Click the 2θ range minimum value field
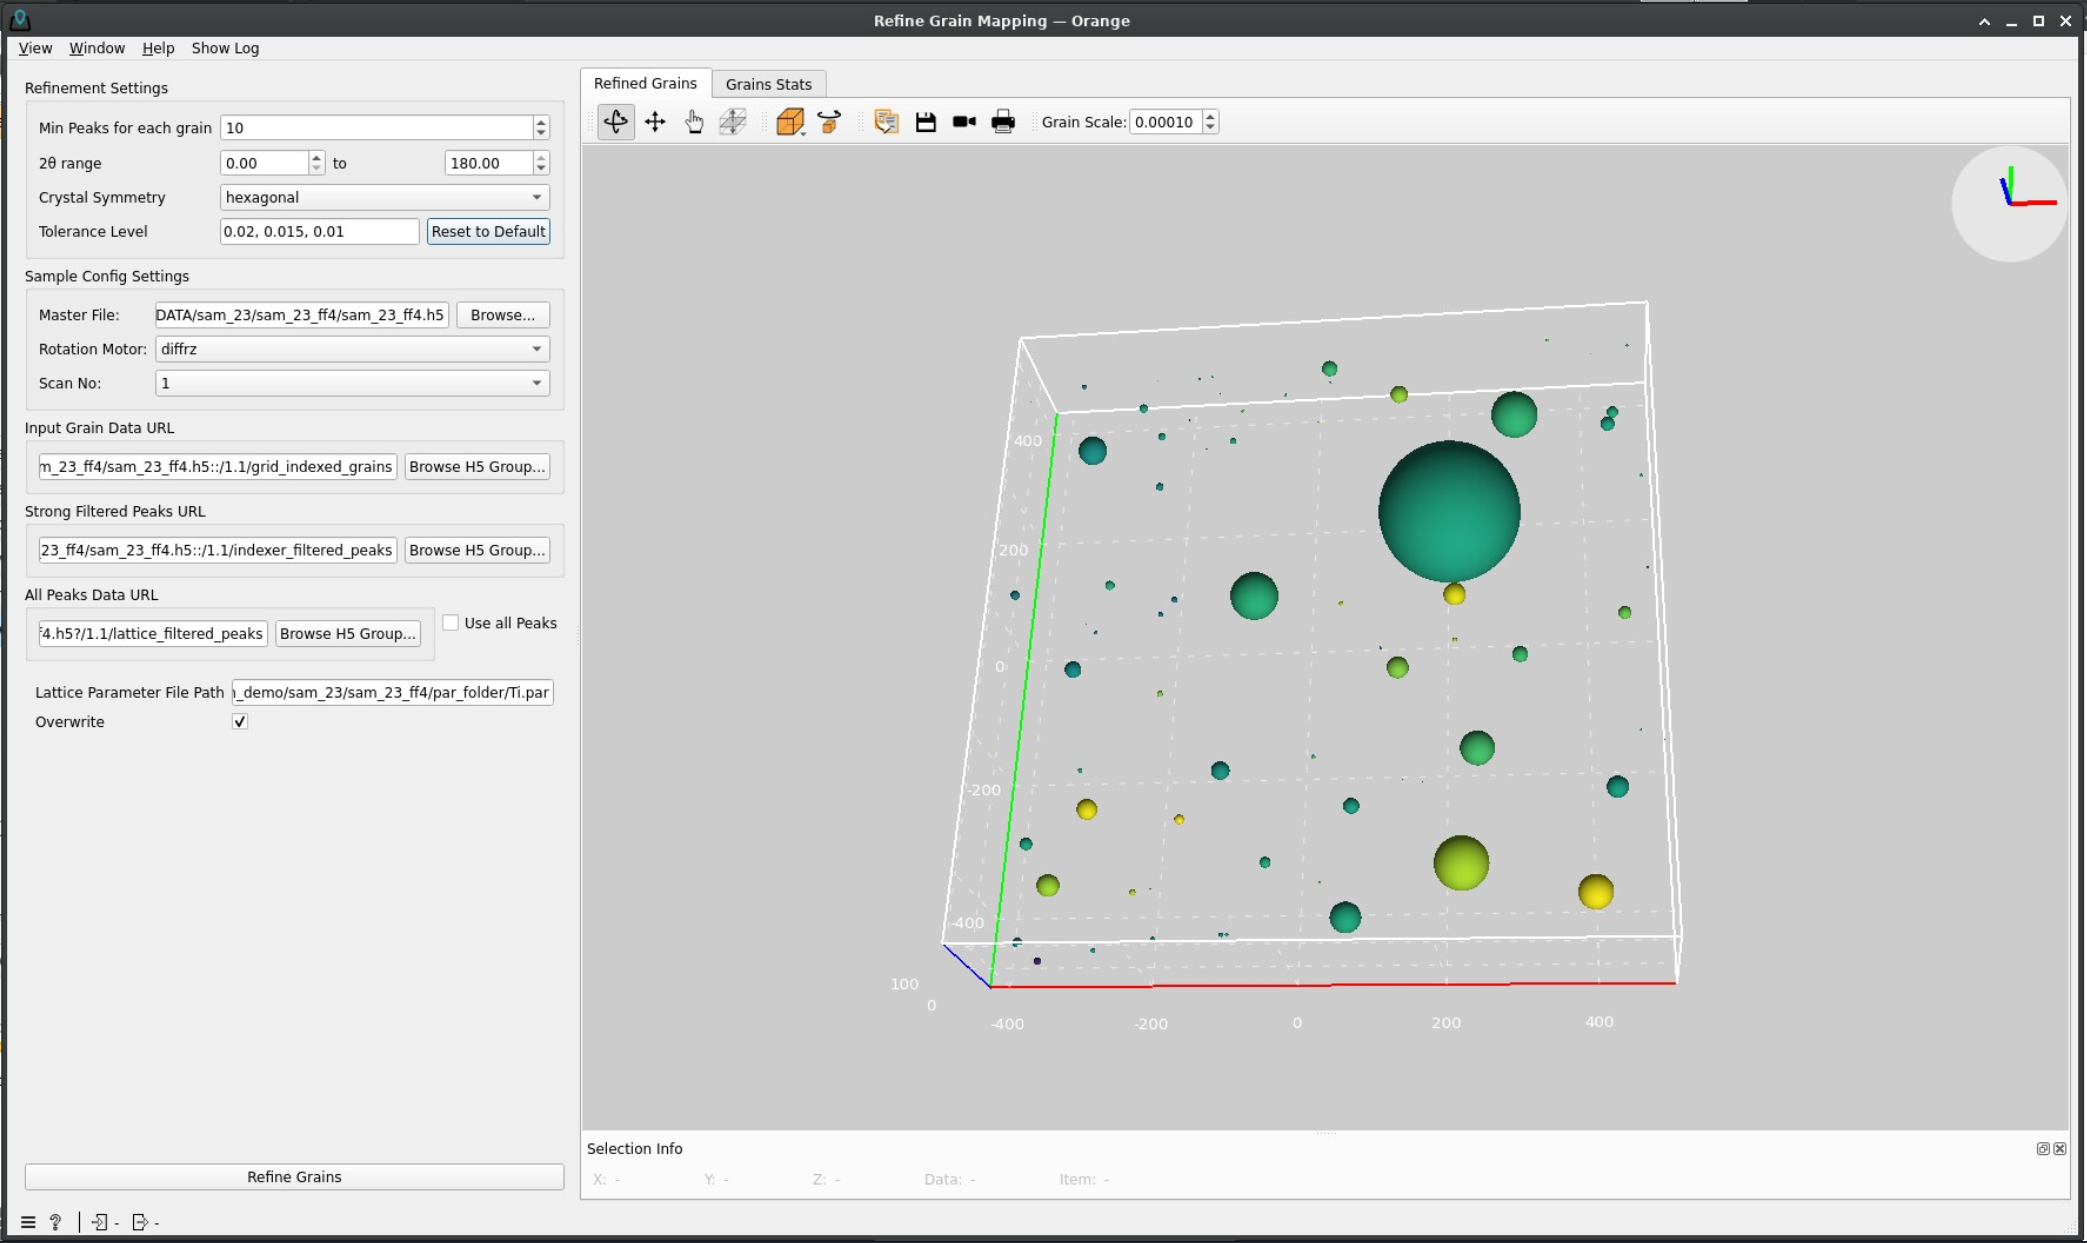2087x1243 pixels. point(264,163)
